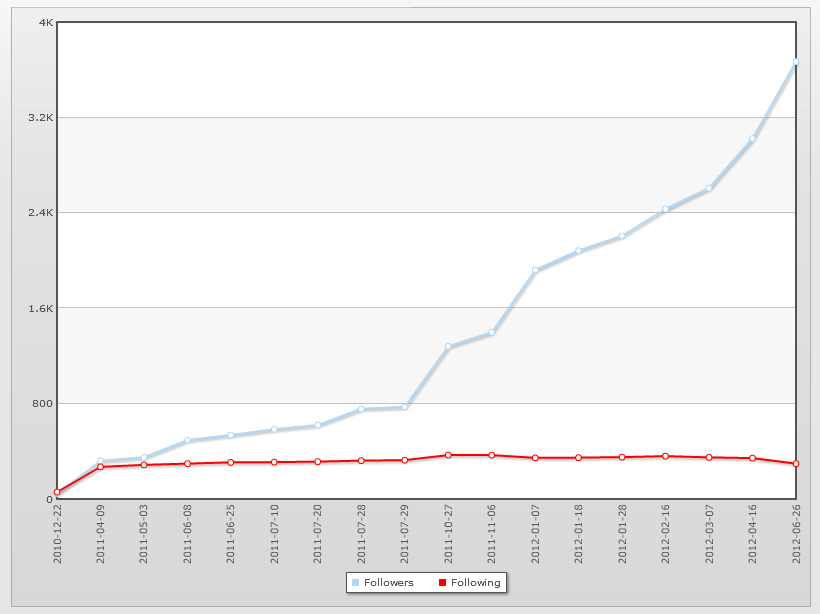Screen dimensions: 820x614
Task: Toggle the Followers legend entry
Action: coord(383,583)
